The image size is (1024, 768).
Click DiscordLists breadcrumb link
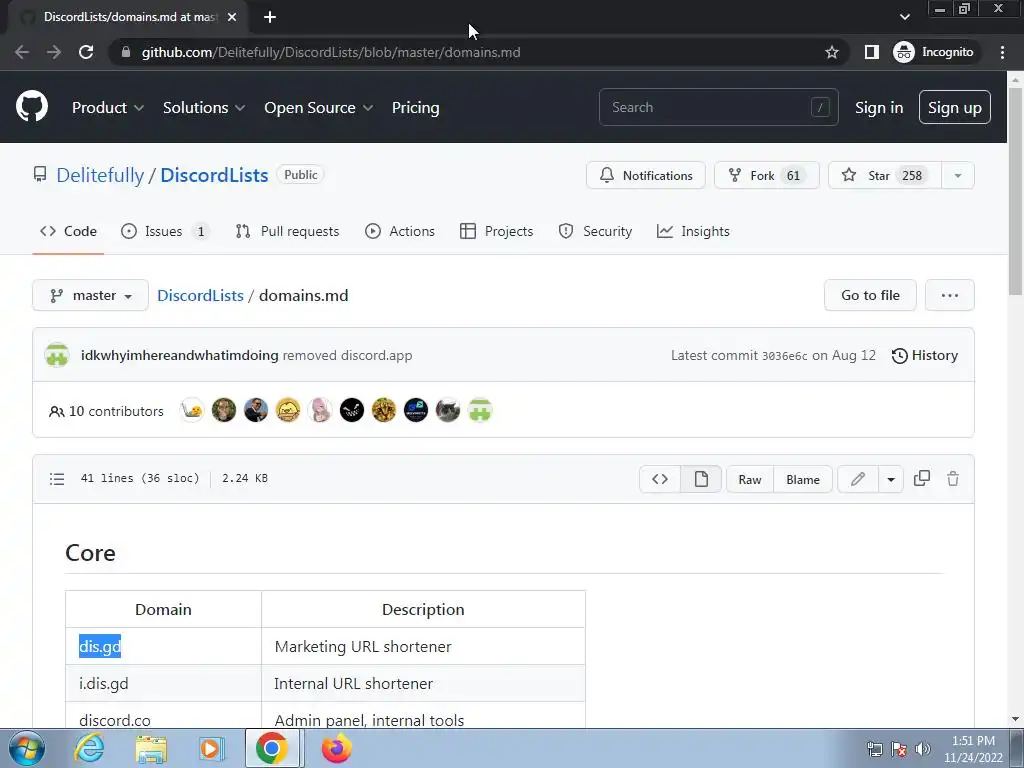click(x=200, y=295)
